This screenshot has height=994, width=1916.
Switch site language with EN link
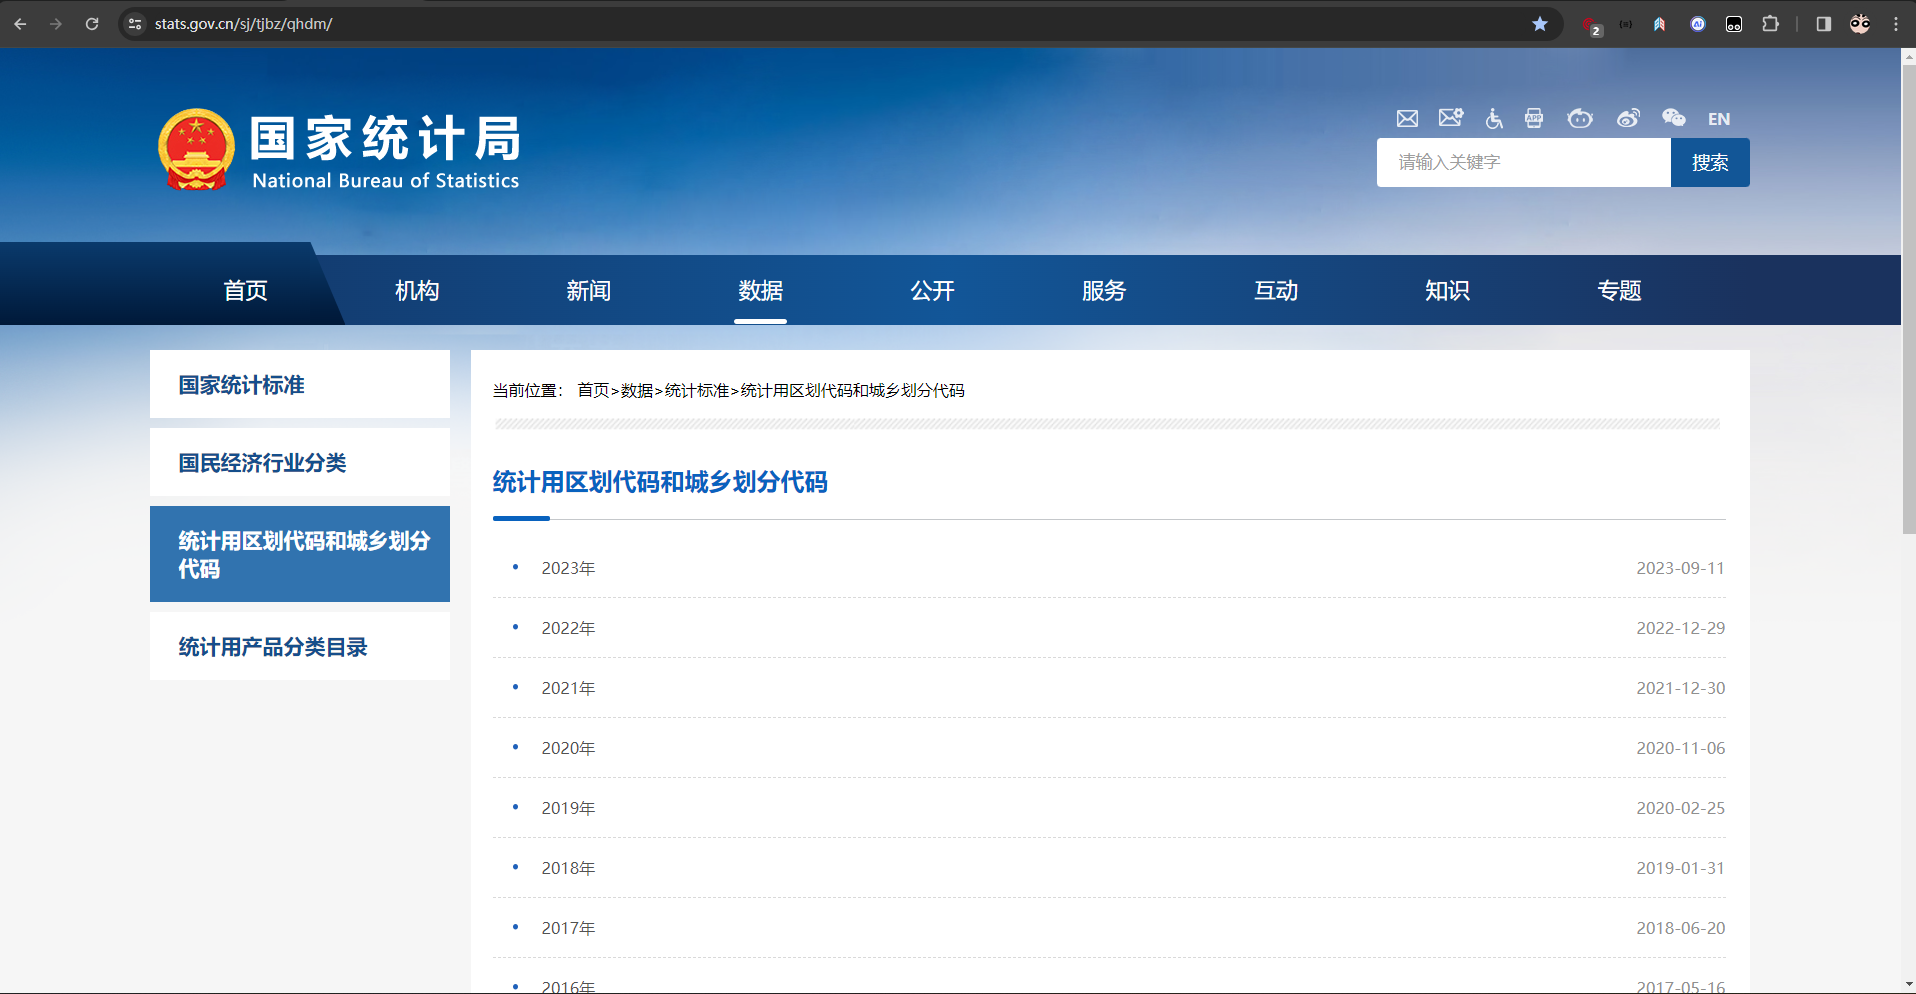(1718, 119)
